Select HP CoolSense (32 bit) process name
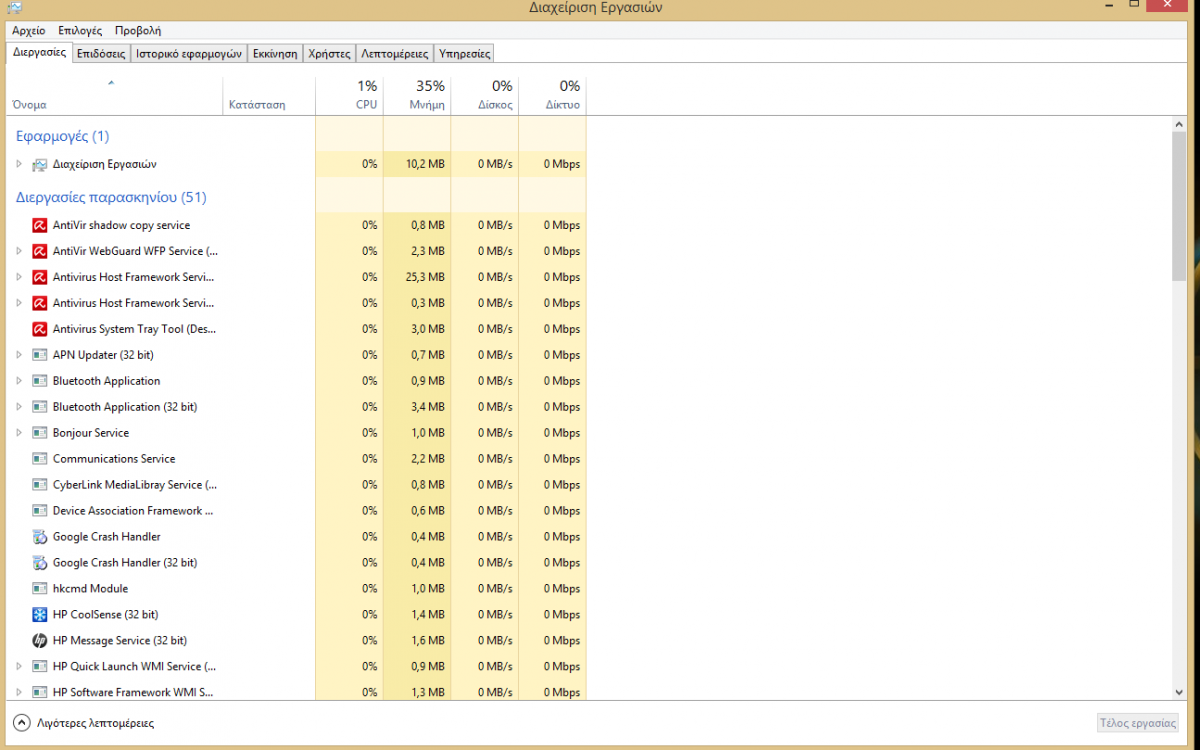Viewport: 1200px width, 750px height. tap(105, 615)
